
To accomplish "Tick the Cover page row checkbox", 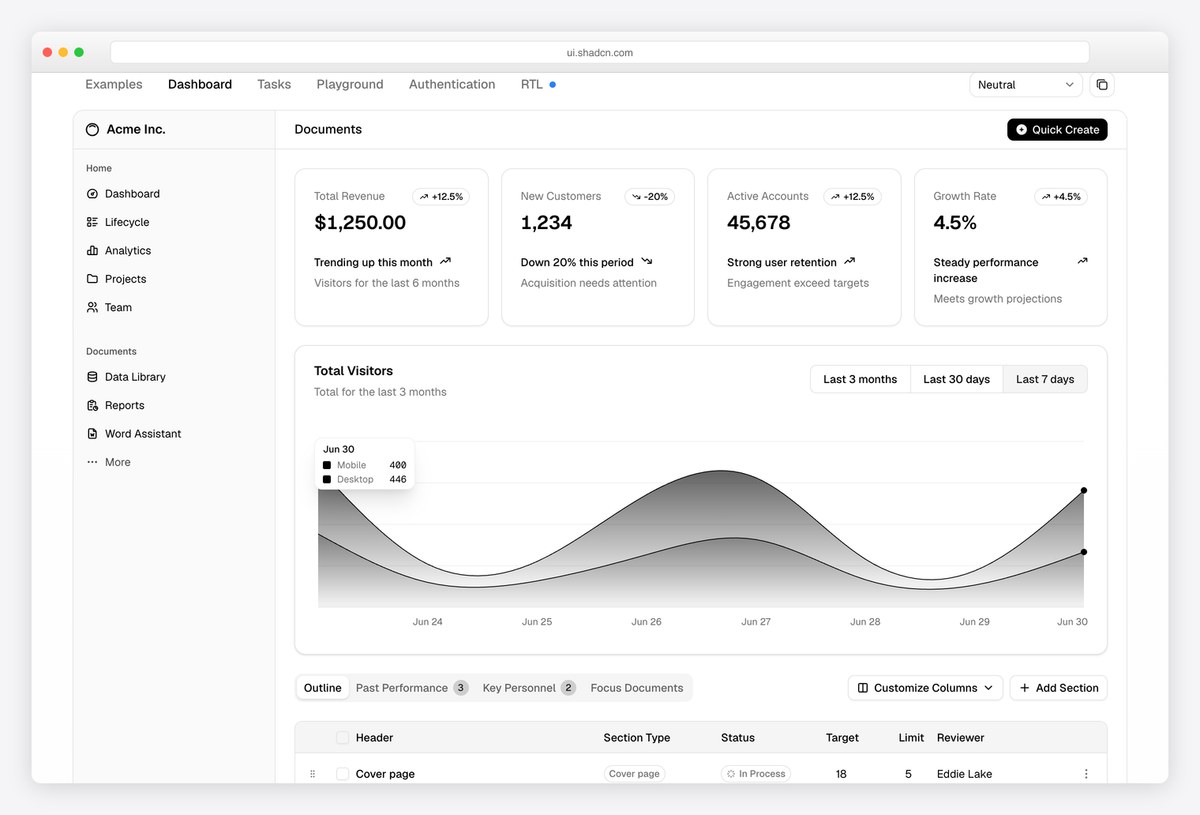I will click(342, 774).
